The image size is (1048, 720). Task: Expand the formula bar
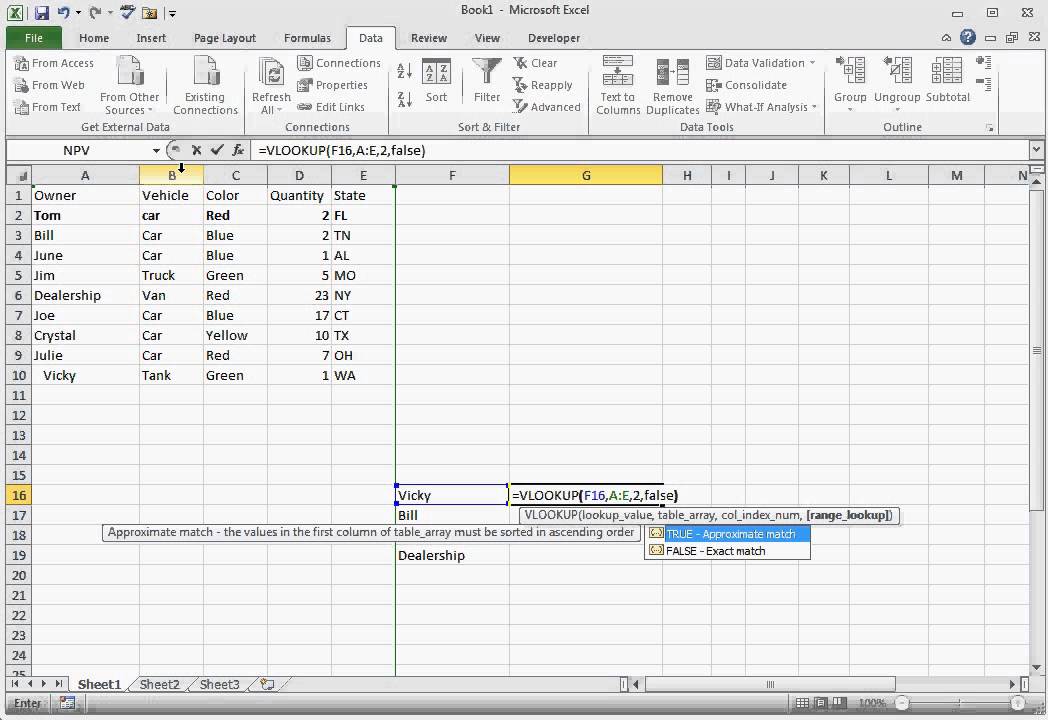1036,150
